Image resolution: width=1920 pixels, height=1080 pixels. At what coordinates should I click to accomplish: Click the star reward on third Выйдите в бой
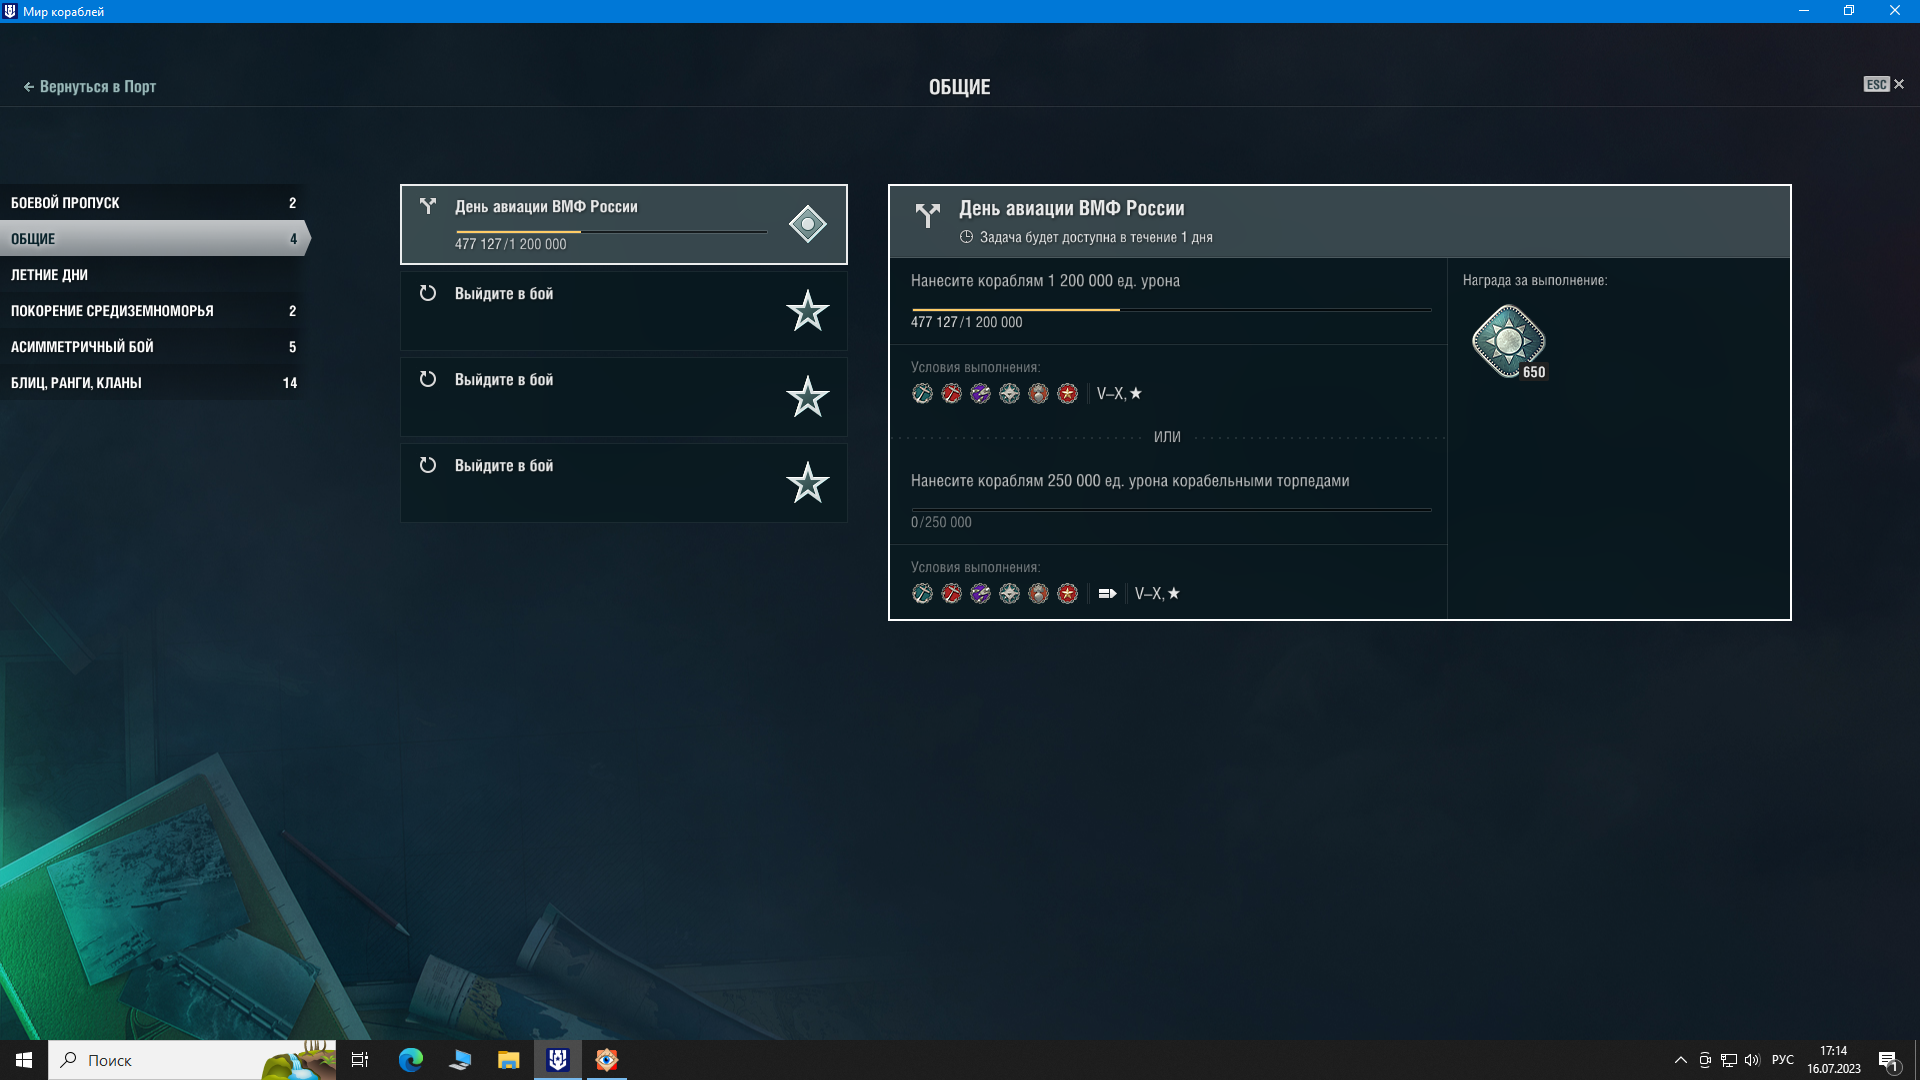click(807, 483)
